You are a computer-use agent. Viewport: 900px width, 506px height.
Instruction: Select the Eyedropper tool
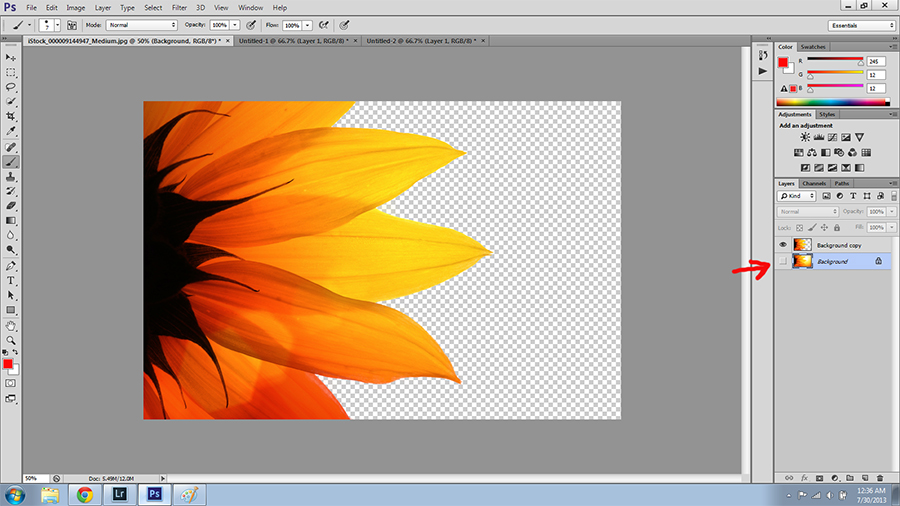click(11, 131)
